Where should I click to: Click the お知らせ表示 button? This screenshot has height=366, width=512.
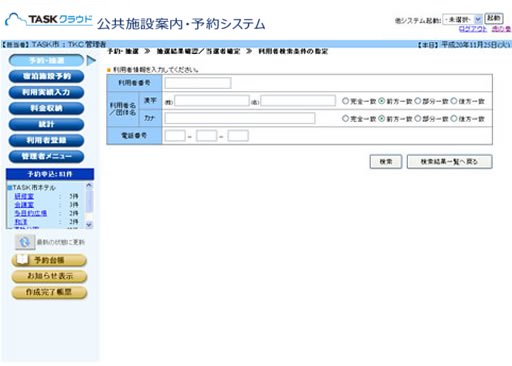pos(49,276)
